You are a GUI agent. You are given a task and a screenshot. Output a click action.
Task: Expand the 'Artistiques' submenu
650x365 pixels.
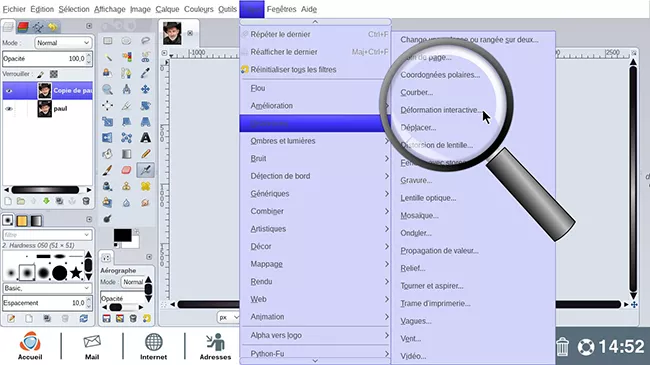[315, 229]
